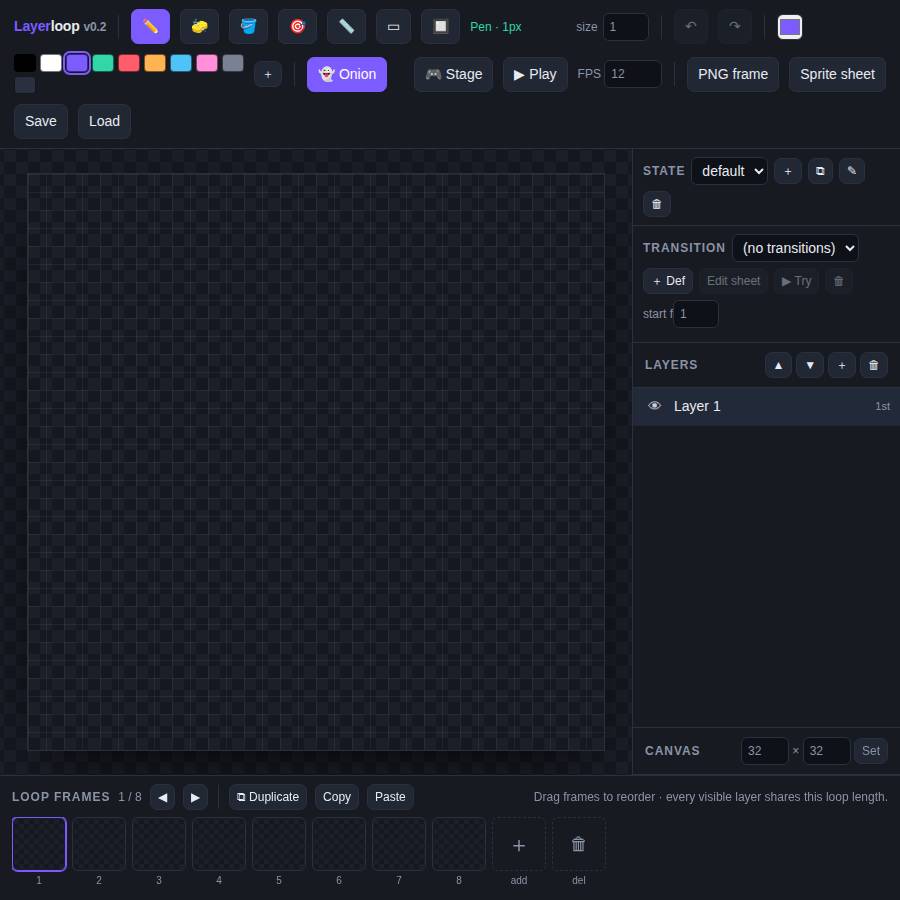Go to next loop frame
The width and height of the screenshot is (900, 900).
click(195, 797)
